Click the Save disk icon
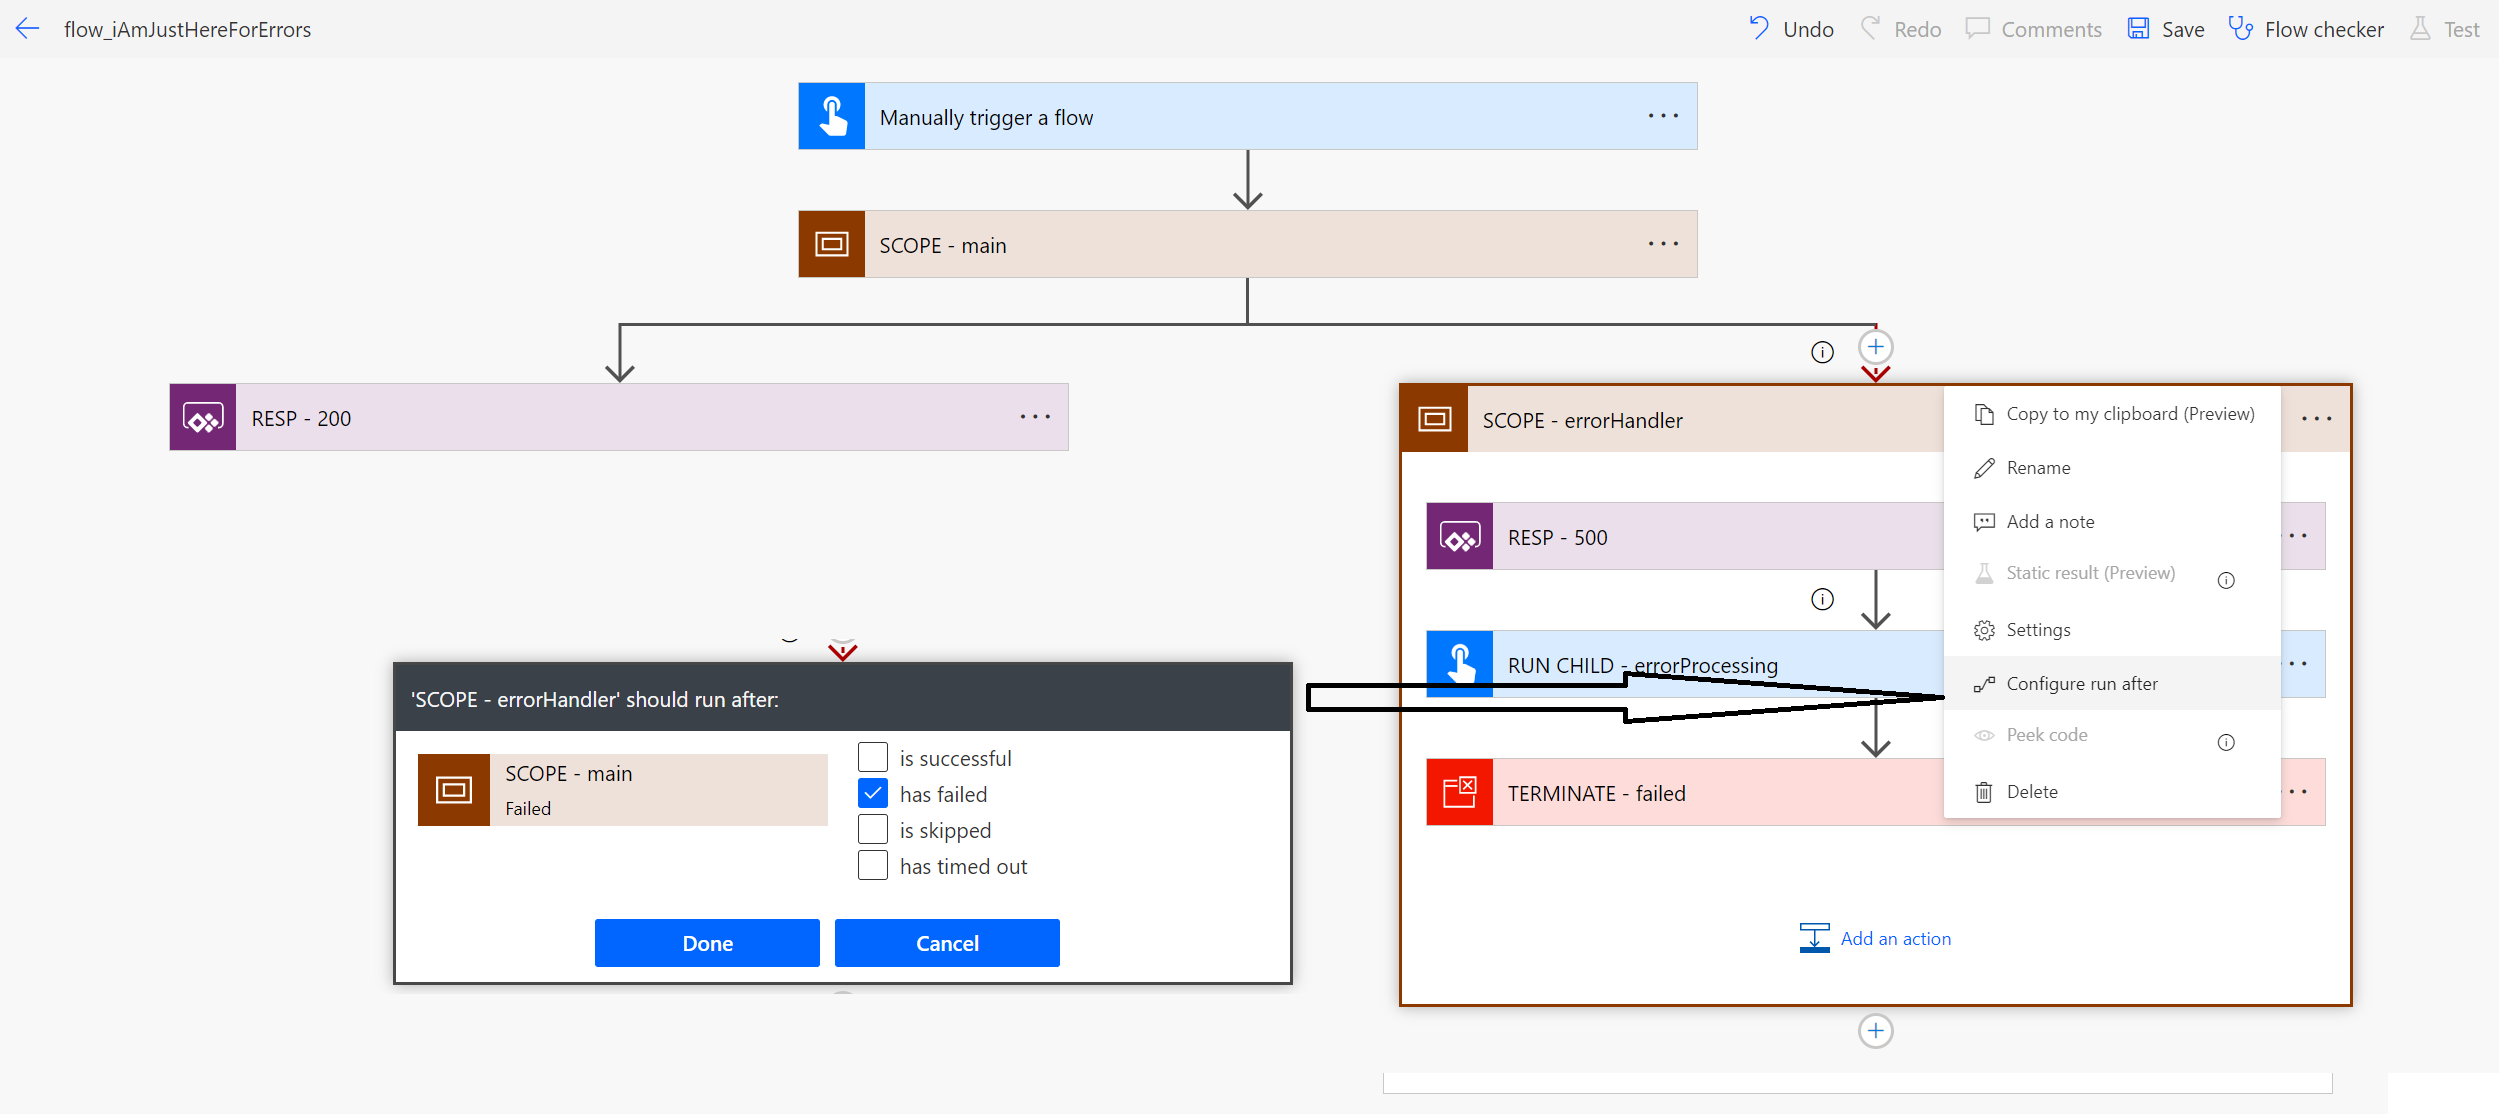This screenshot has height=1114, width=2499. [x=2138, y=29]
